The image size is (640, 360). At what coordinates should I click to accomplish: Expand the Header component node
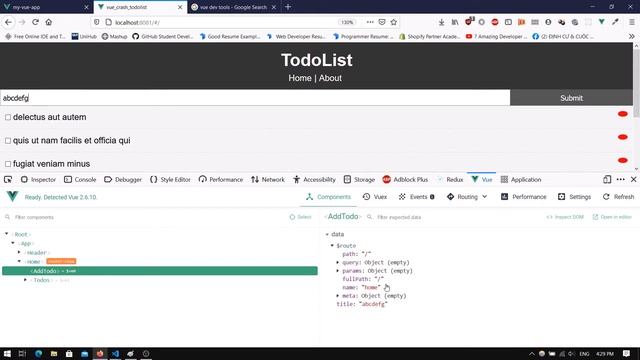[x=19, y=252]
